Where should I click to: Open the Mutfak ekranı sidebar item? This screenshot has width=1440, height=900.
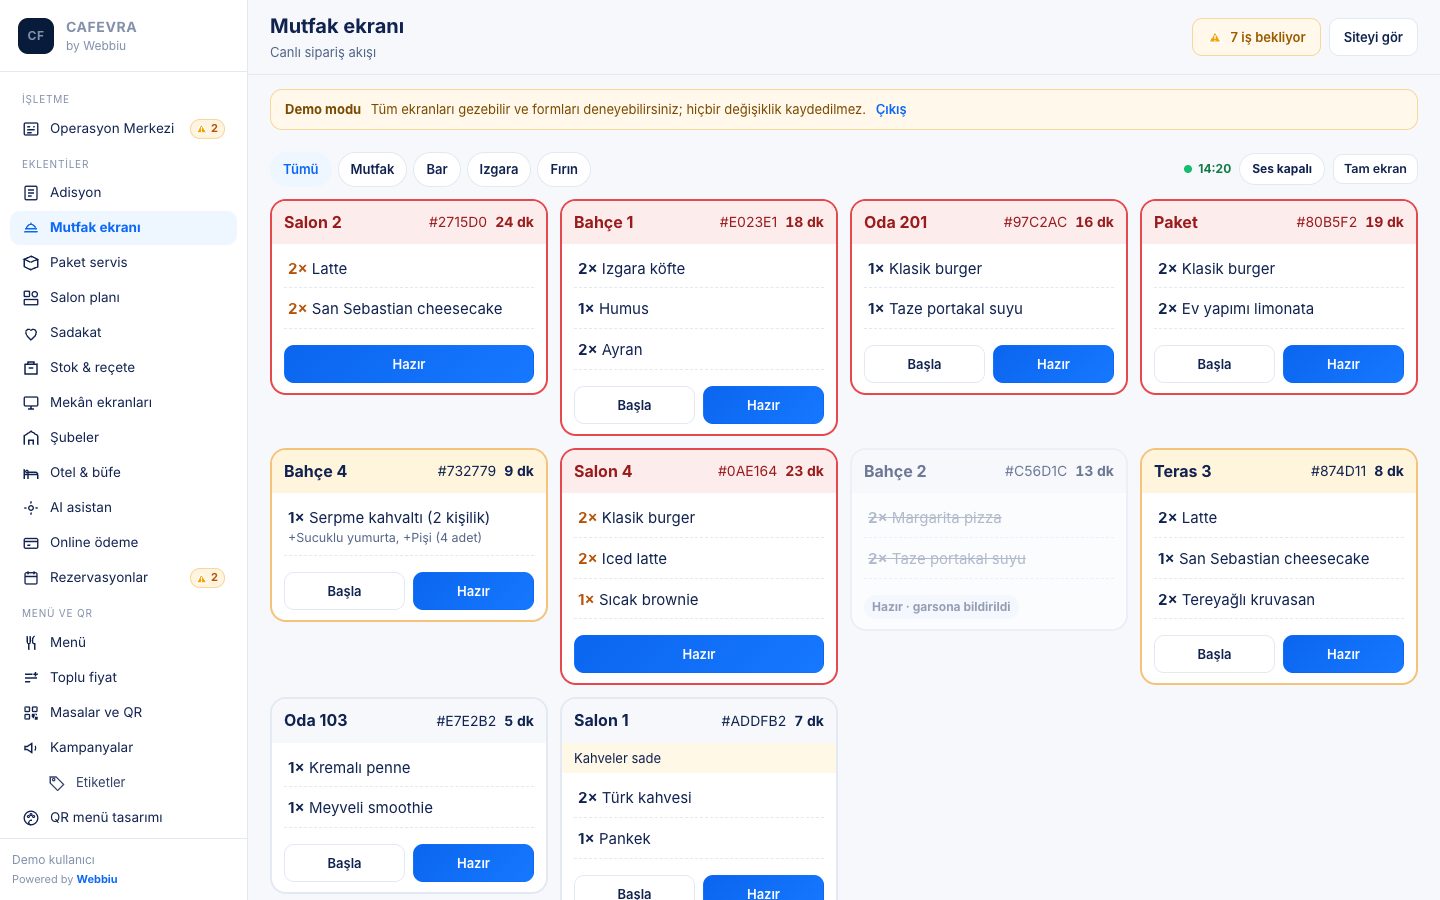point(123,228)
